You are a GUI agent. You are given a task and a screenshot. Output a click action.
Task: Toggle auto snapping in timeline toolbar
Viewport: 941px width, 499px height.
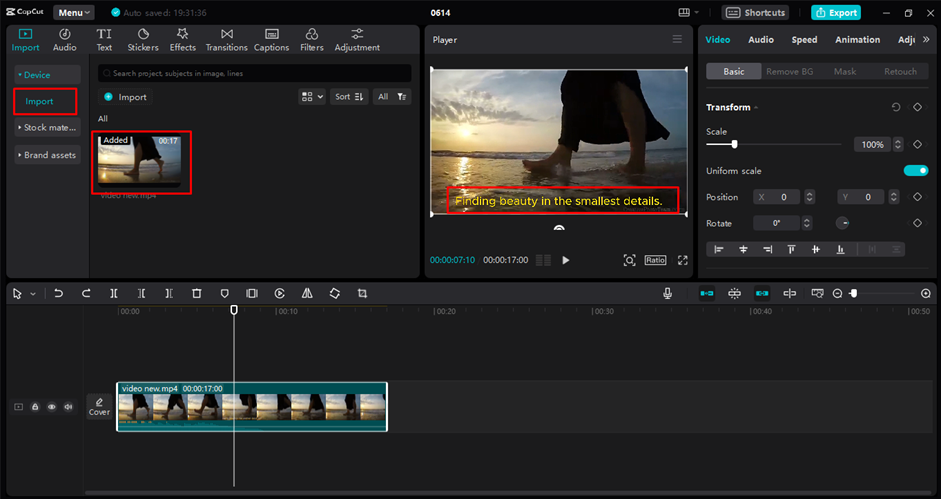pos(735,293)
